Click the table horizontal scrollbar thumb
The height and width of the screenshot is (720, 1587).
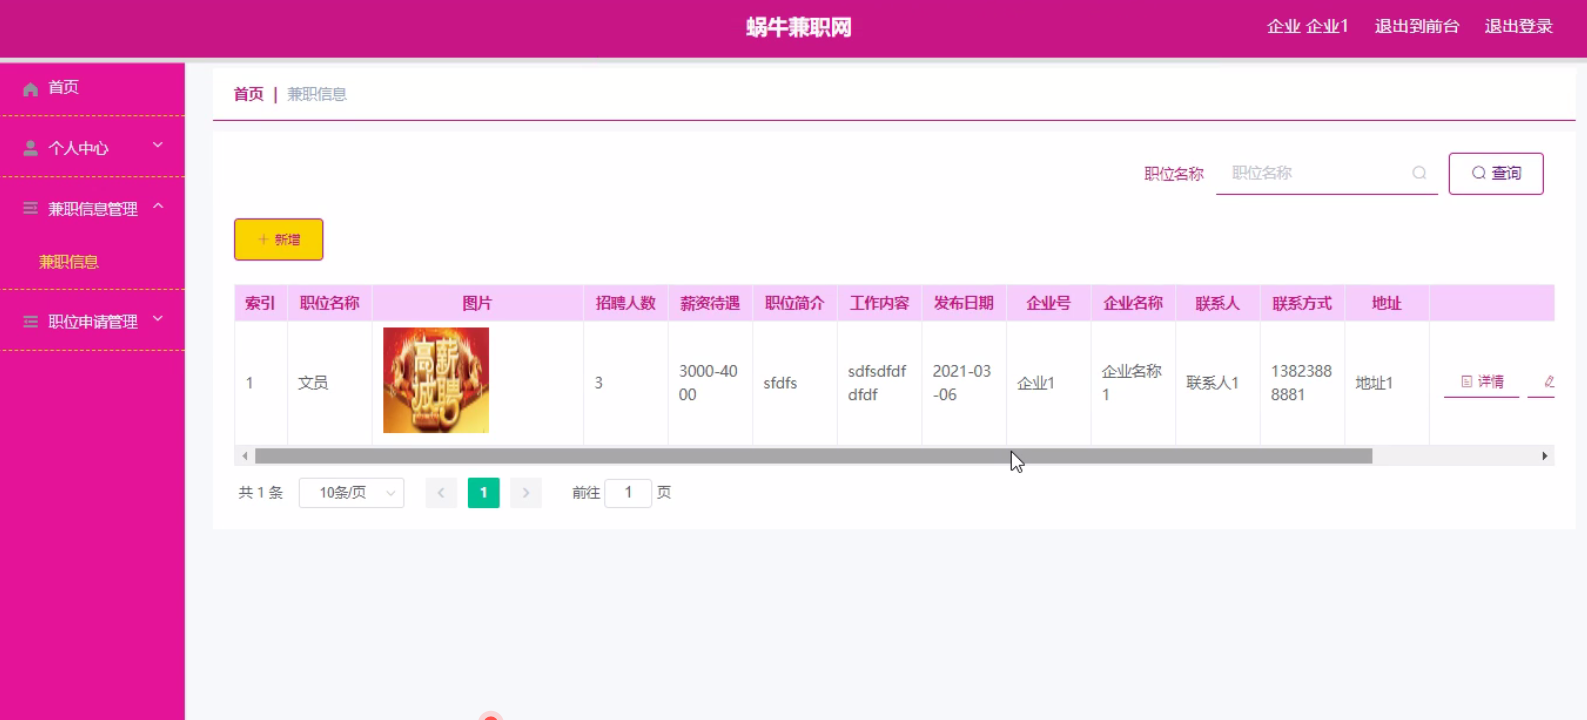[813, 456]
